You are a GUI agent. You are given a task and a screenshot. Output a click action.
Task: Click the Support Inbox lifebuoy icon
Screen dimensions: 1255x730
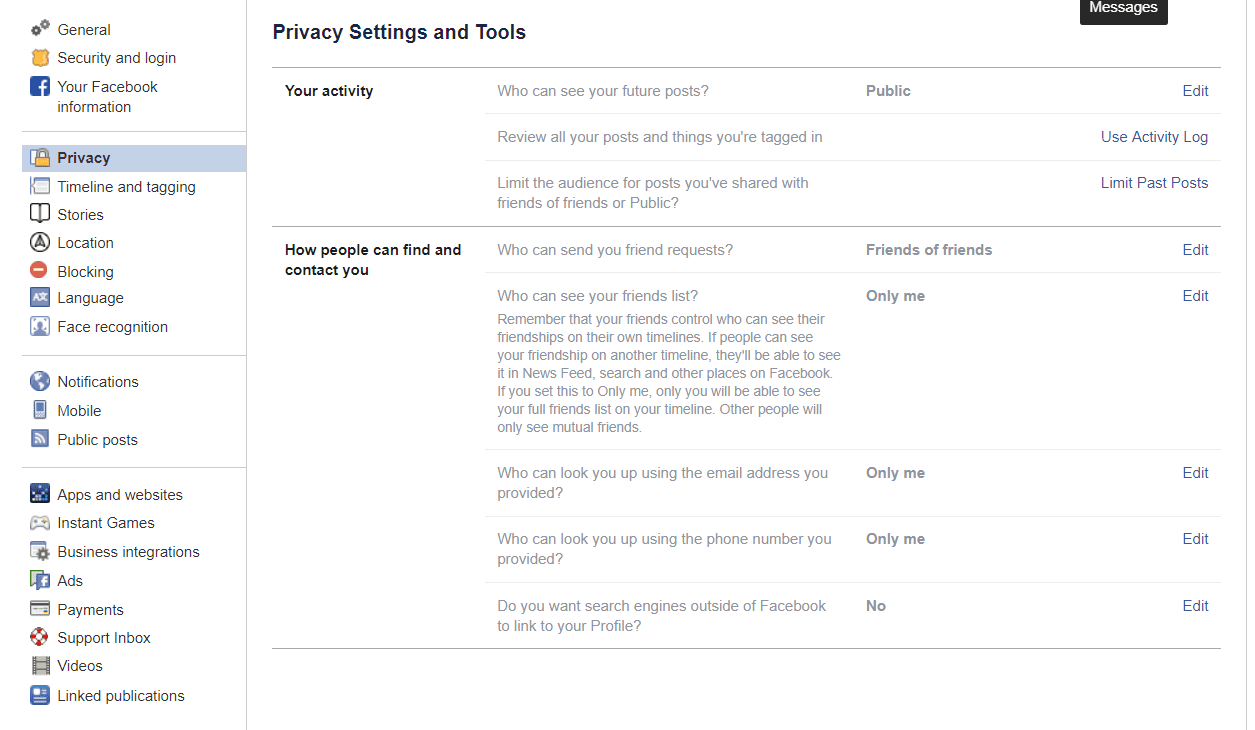(40, 638)
